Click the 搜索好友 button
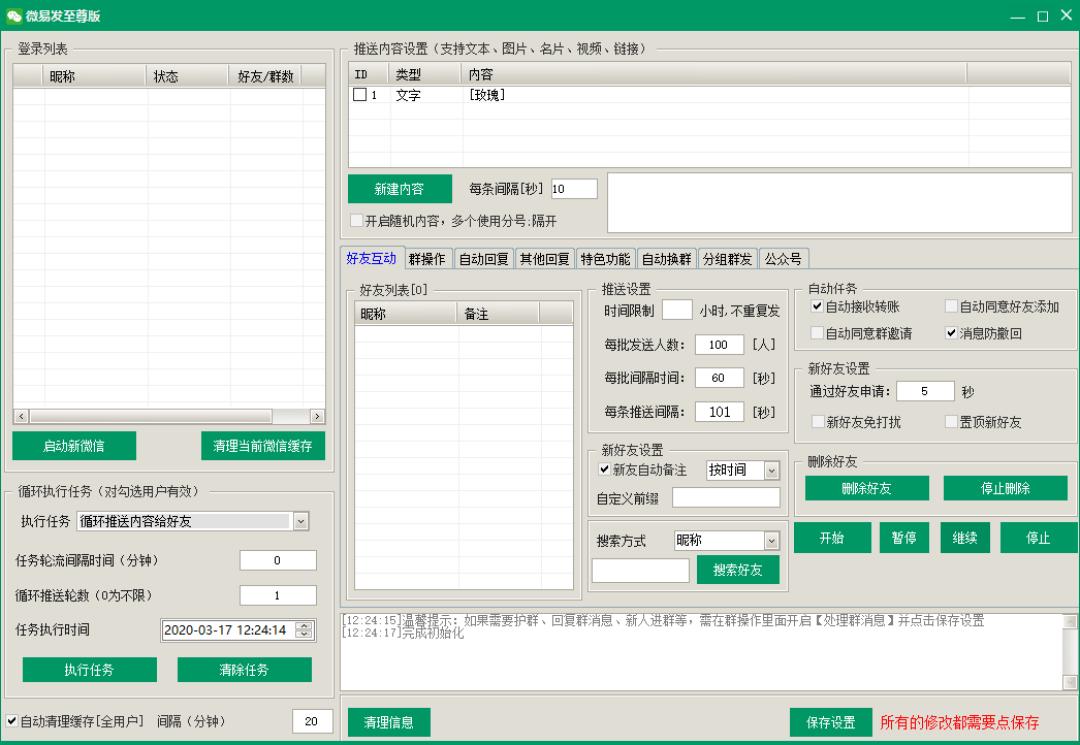The height and width of the screenshot is (745, 1080). pyautogui.click(x=738, y=570)
